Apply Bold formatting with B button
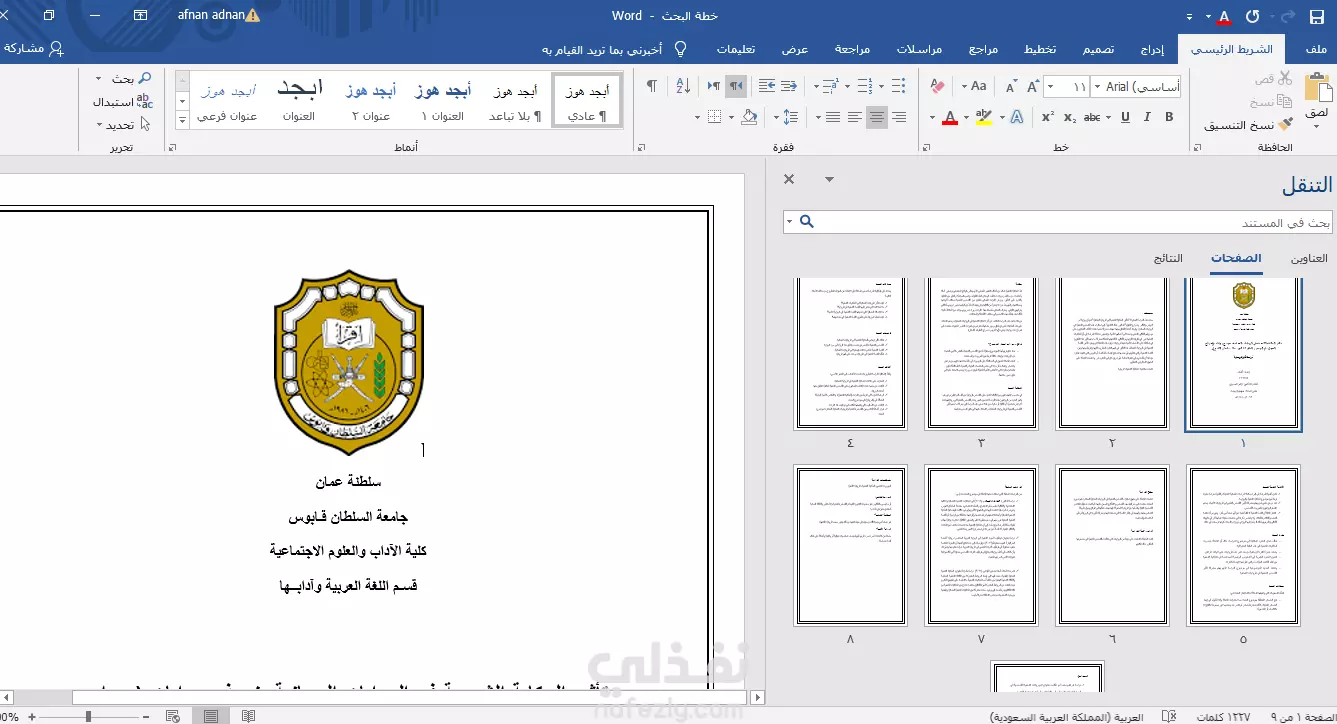Viewport: 1337px width, 724px height. tap(1169, 117)
